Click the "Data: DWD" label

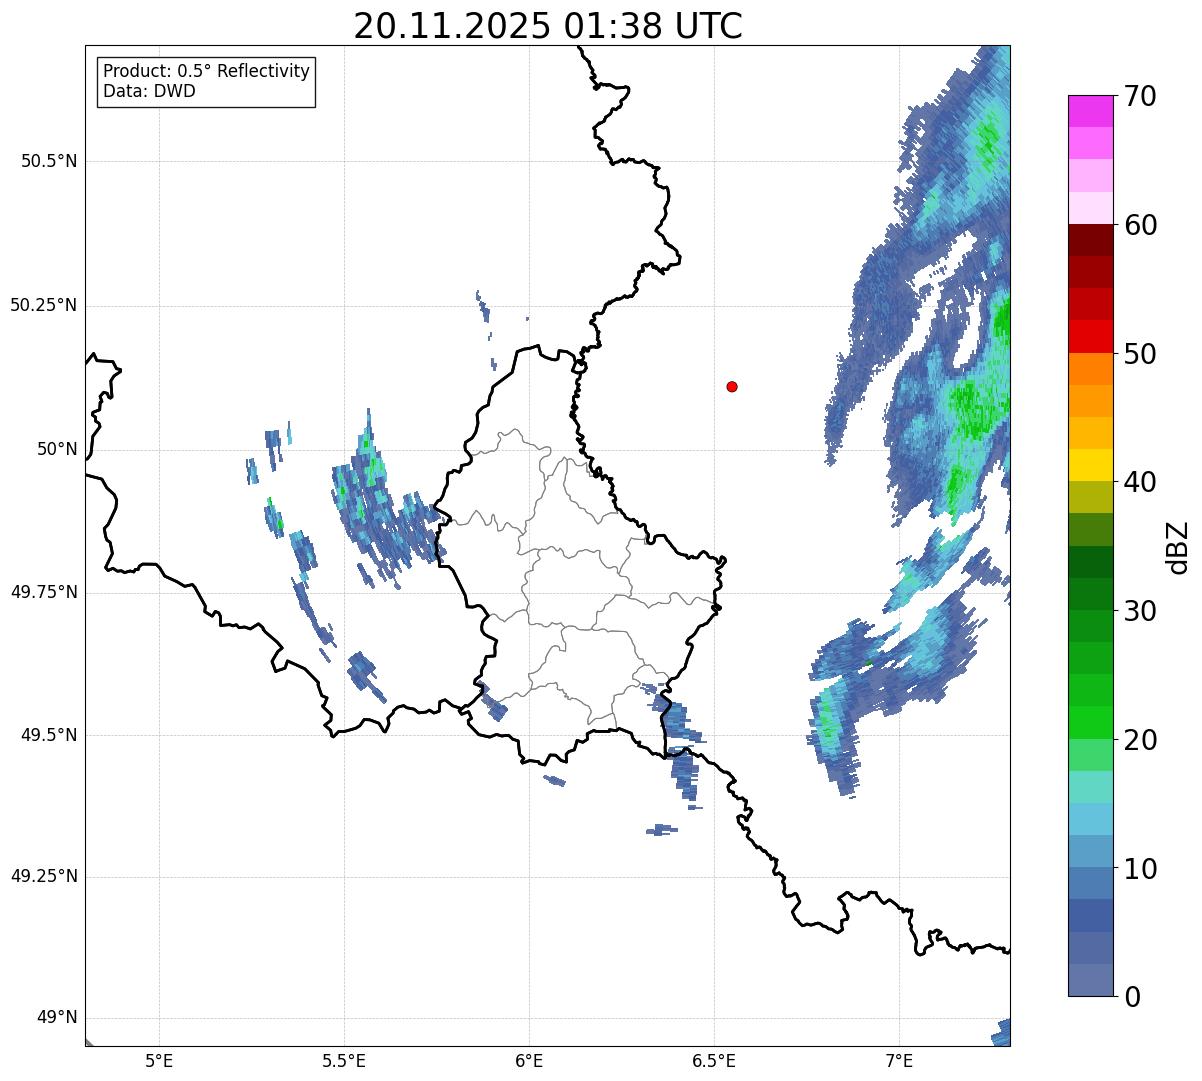[149, 91]
